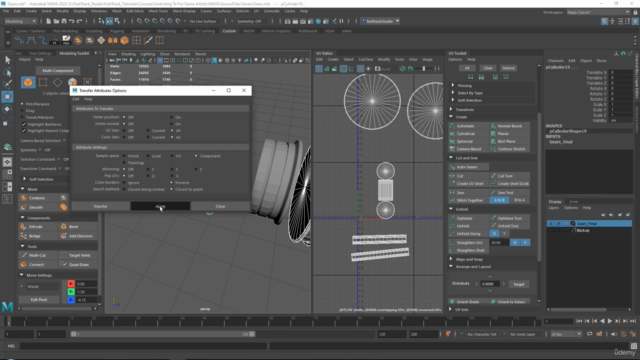Run Auto Seams in UV Toolkit
This screenshot has height=360, width=640.
468,167
